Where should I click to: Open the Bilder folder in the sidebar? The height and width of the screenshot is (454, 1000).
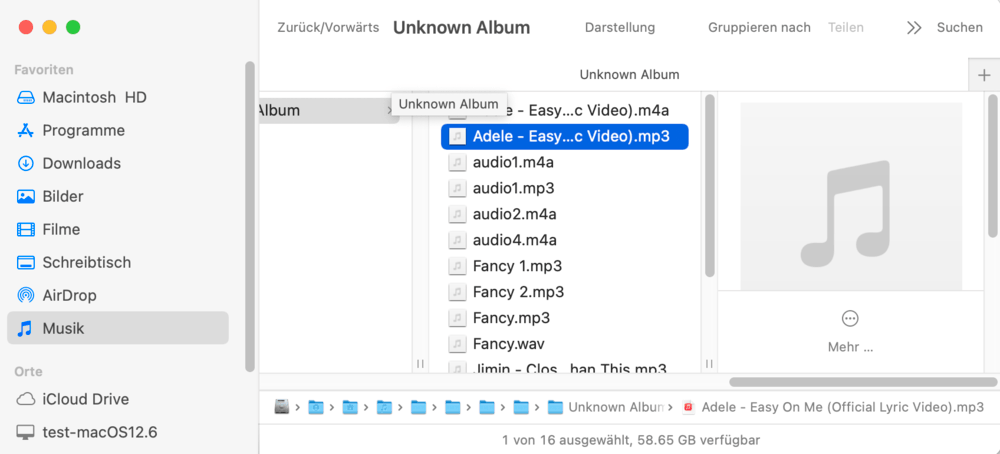[62, 196]
